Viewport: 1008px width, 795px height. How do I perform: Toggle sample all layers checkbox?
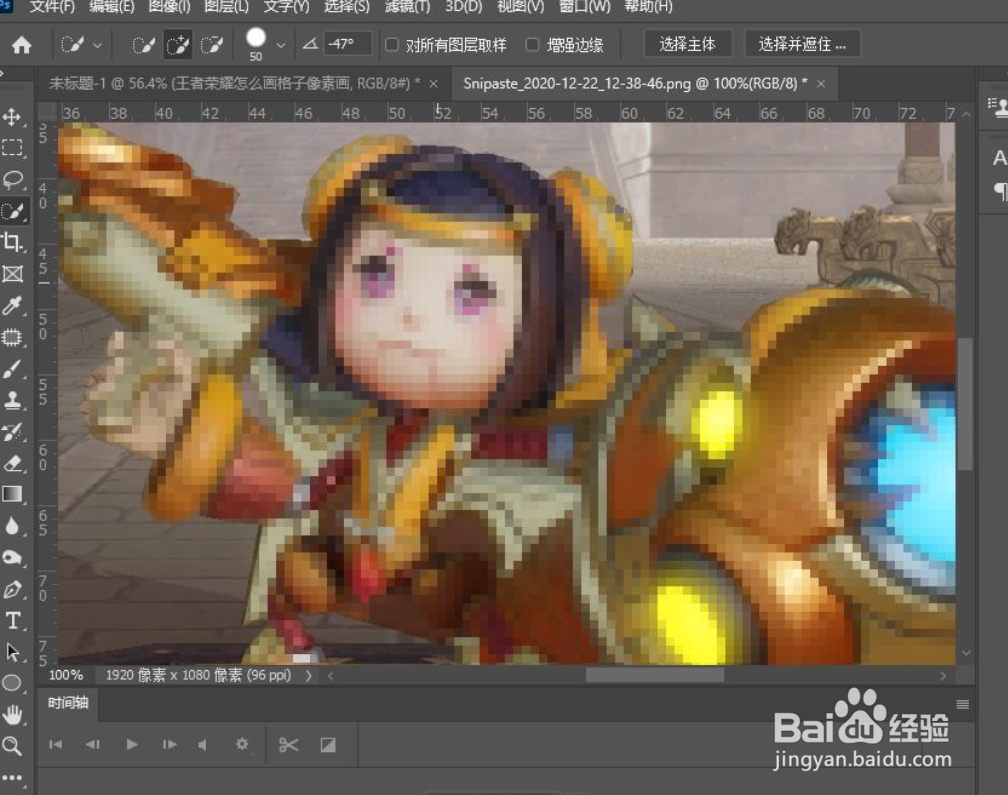pyautogui.click(x=392, y=44)
